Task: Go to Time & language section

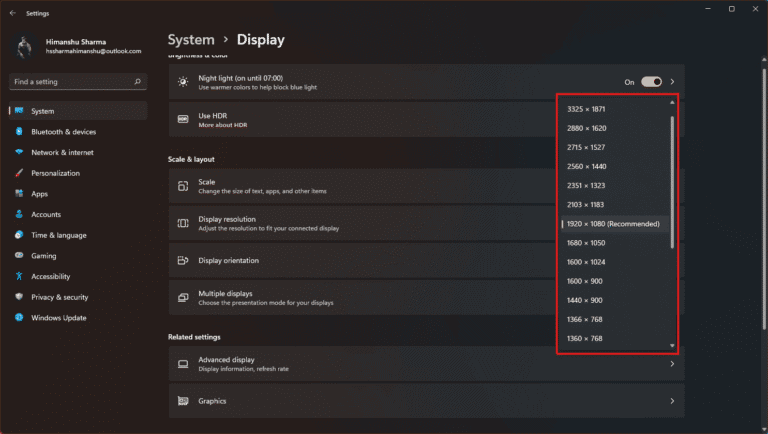Action: [x=58, y=235]
